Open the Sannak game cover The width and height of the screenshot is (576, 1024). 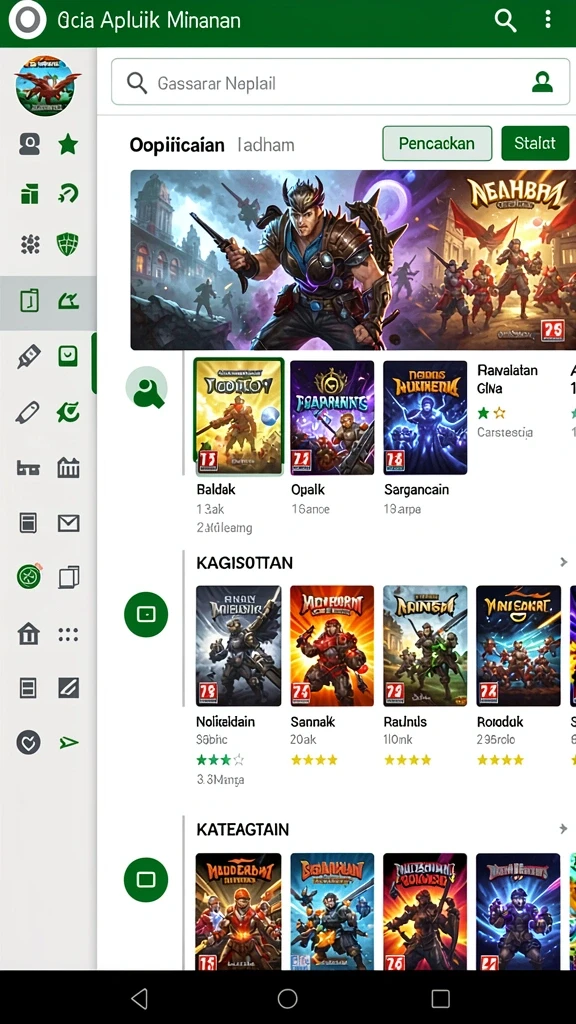click(x=332, y=646)
